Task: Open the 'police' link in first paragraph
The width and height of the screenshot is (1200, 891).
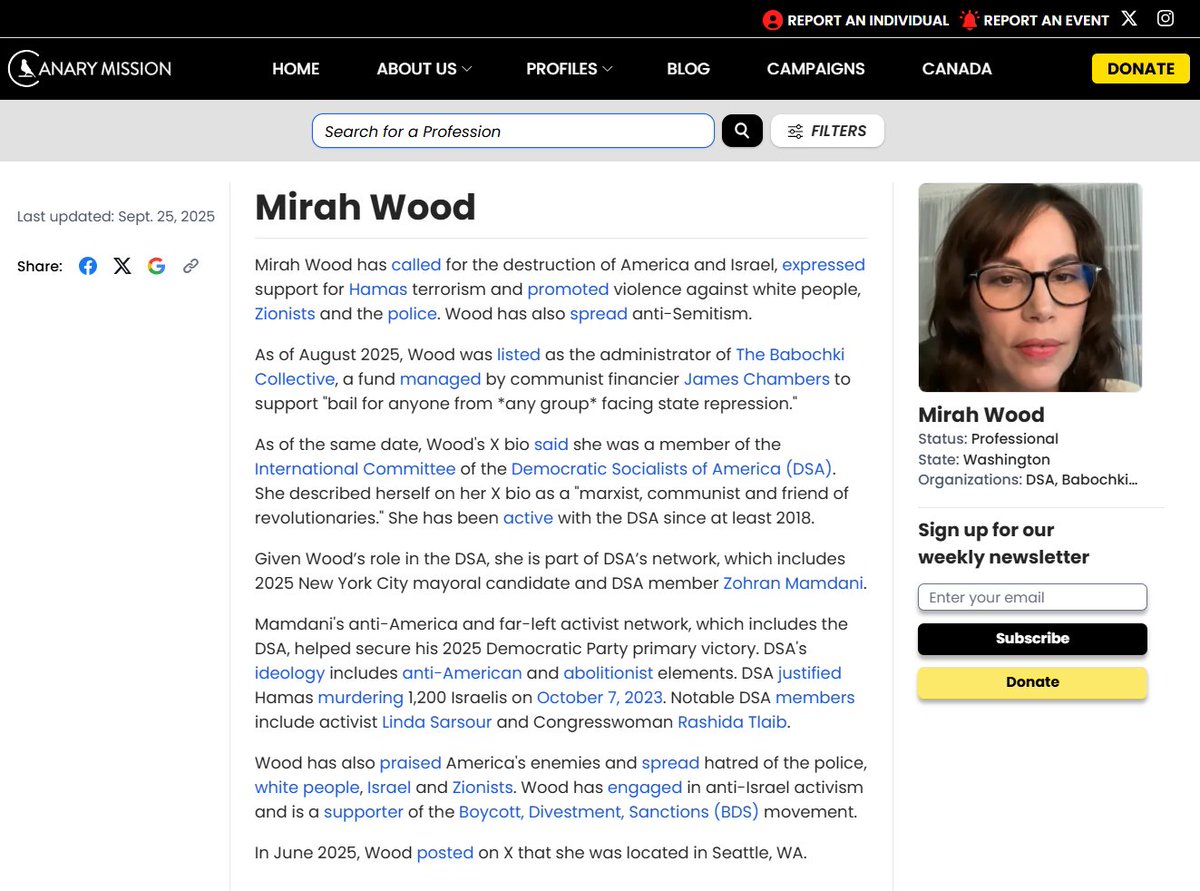Action: [x=412, y=313]
